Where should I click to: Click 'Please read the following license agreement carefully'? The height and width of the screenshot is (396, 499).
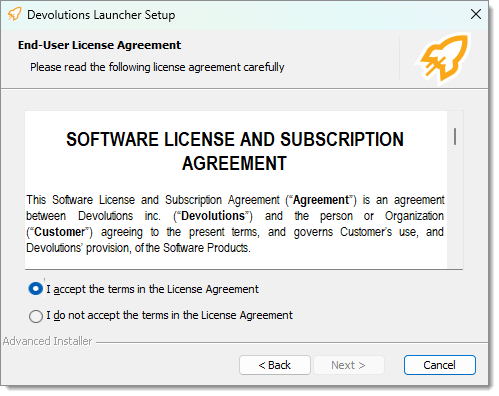coord(157,67)
